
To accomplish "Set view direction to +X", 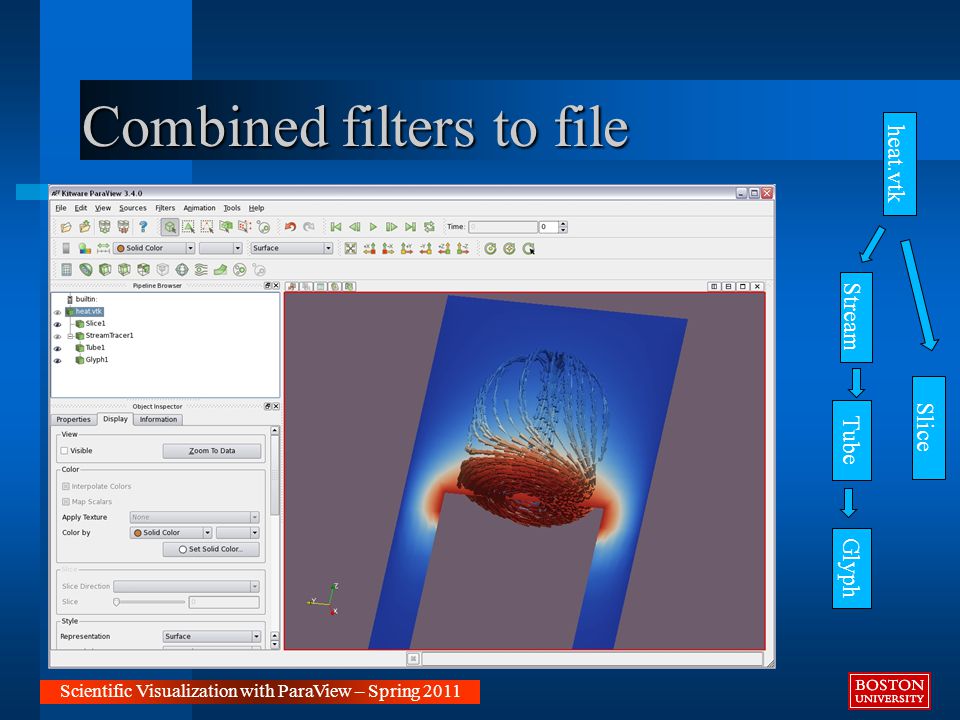I will click(369, 249).
